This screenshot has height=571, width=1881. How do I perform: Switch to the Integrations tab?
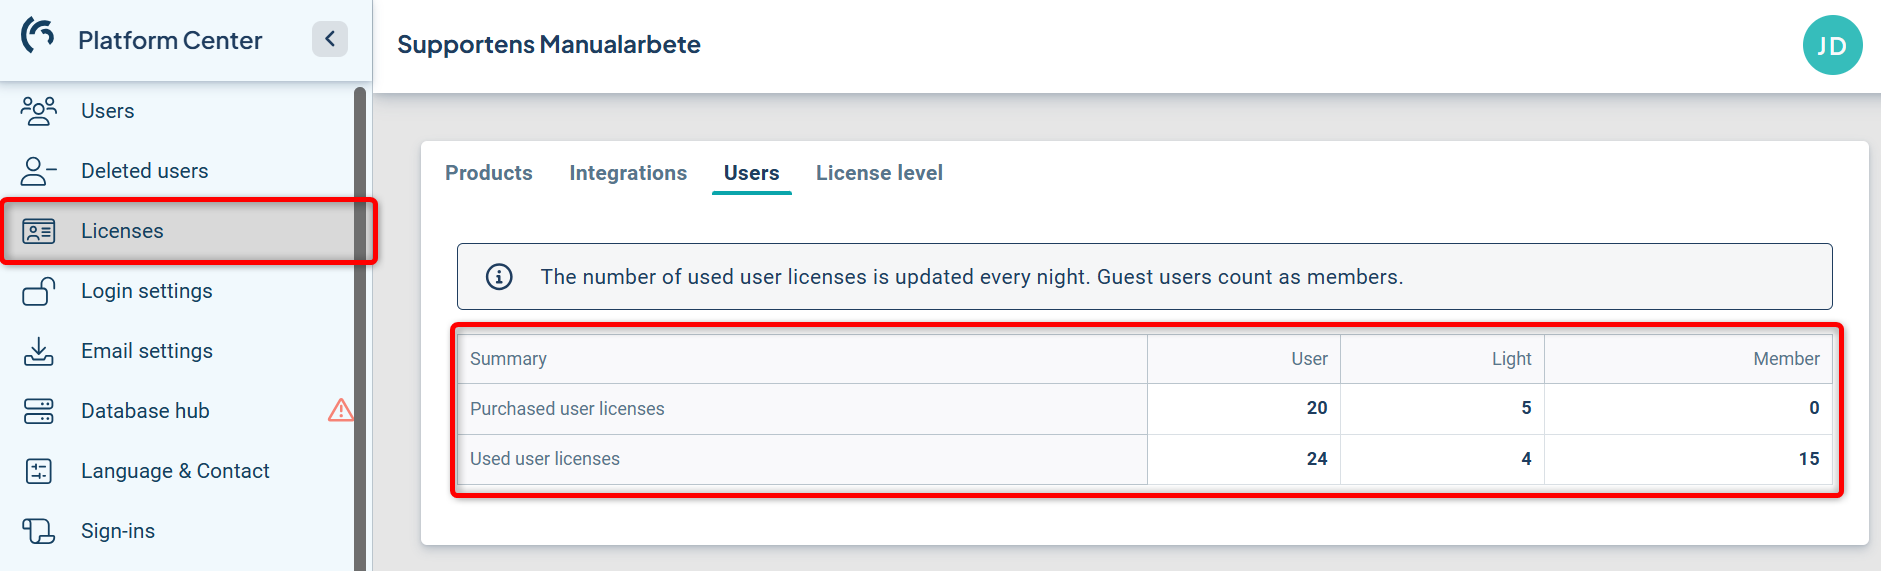point(628,173)
